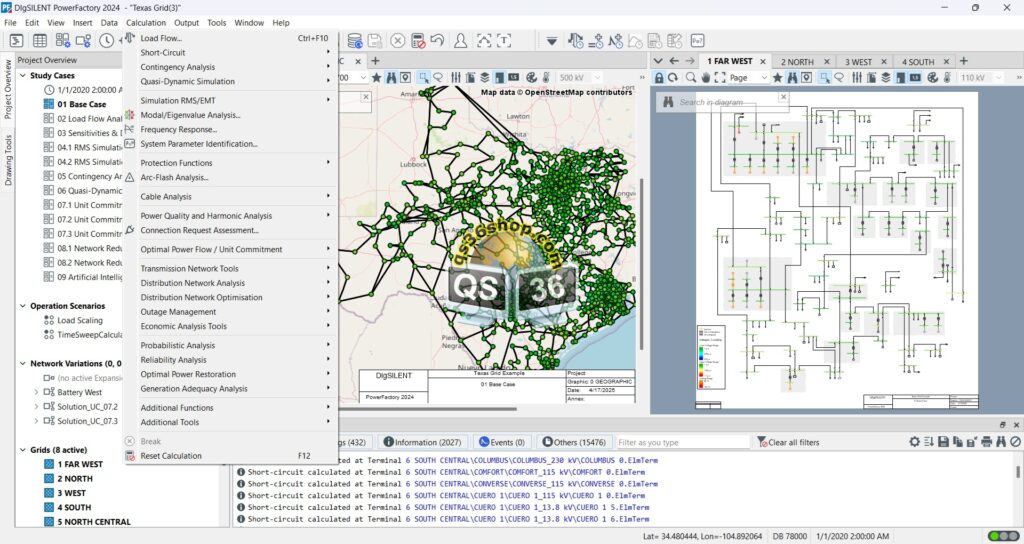
Task: Select Reset Calculation menu entry
Action: tap(170, 456)
